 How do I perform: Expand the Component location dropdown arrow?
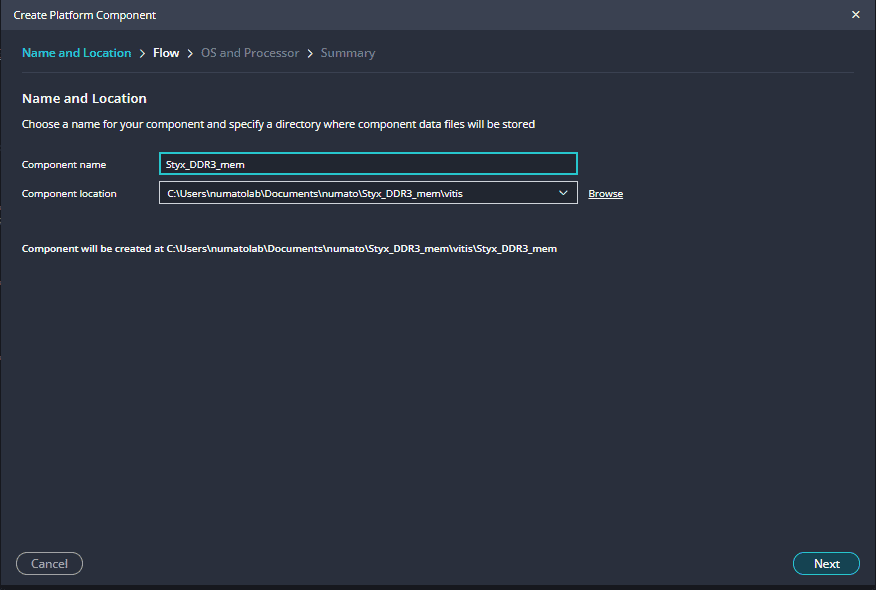click(563, 193)
